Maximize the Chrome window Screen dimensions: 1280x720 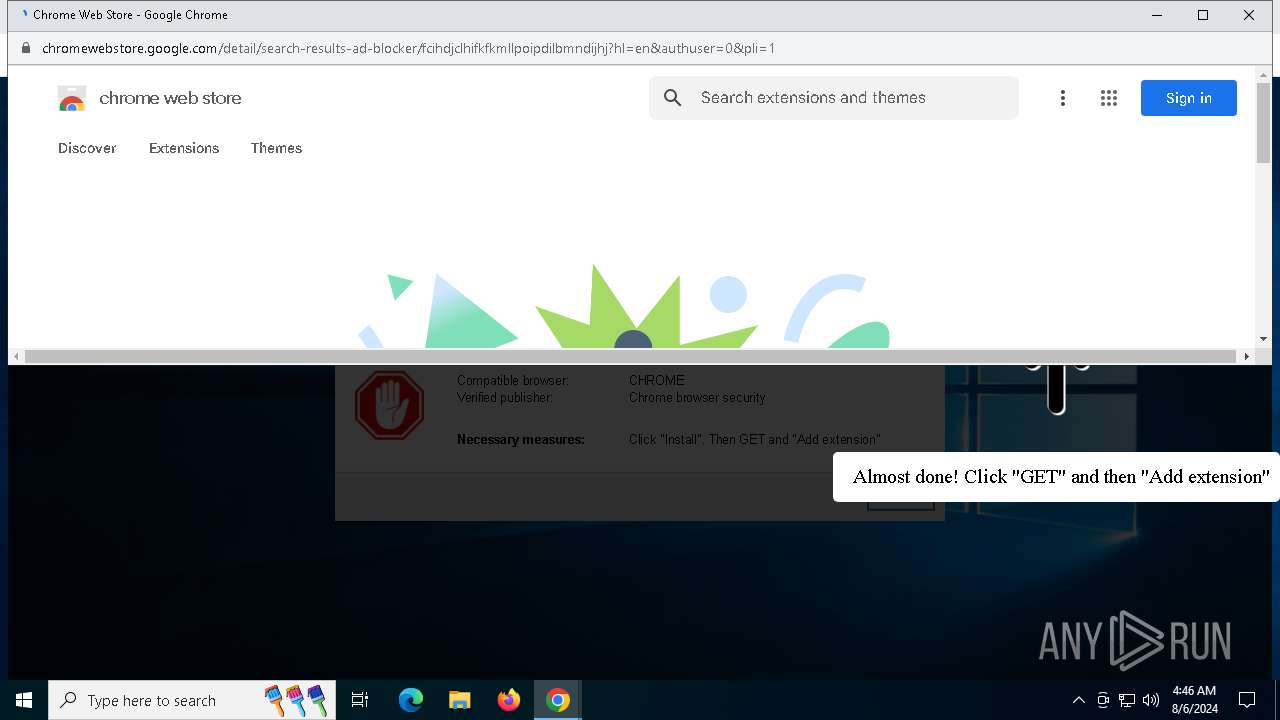pyautogui.click(x=1203, y=15)
